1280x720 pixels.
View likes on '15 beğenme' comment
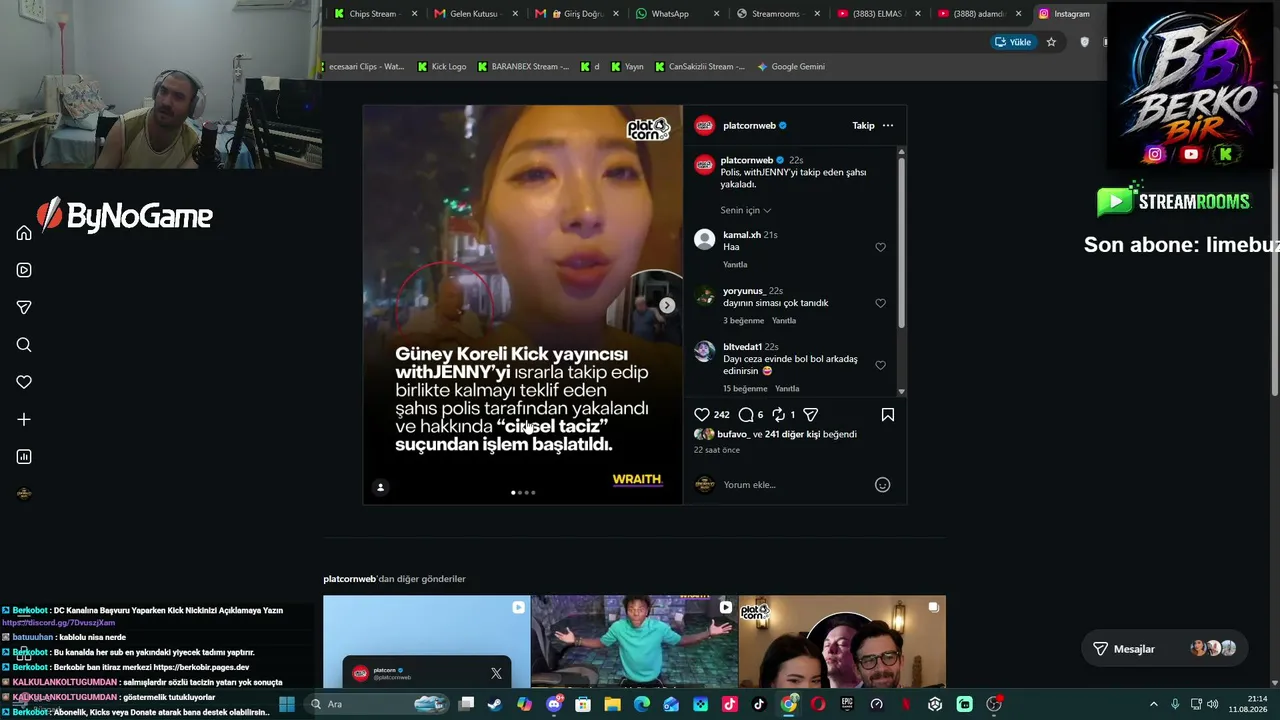745,389
